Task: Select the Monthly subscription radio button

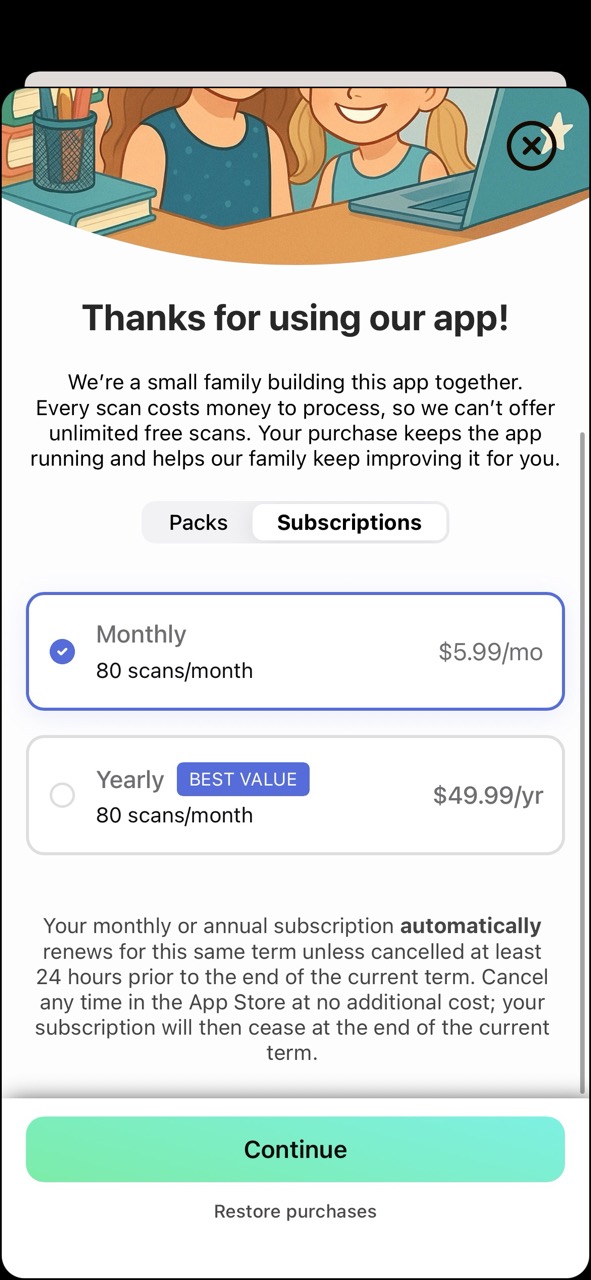Action: (62, 651)
